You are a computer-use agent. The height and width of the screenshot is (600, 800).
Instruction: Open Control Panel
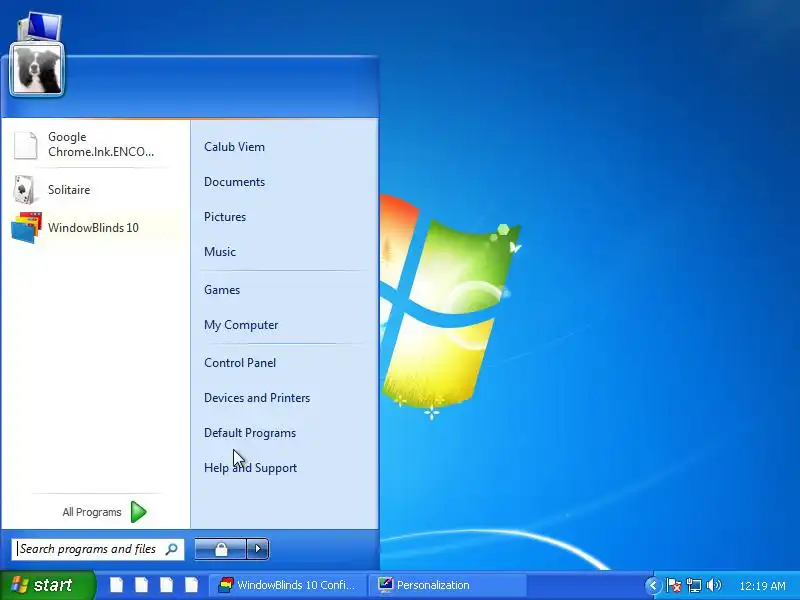(x=240, y=363)
